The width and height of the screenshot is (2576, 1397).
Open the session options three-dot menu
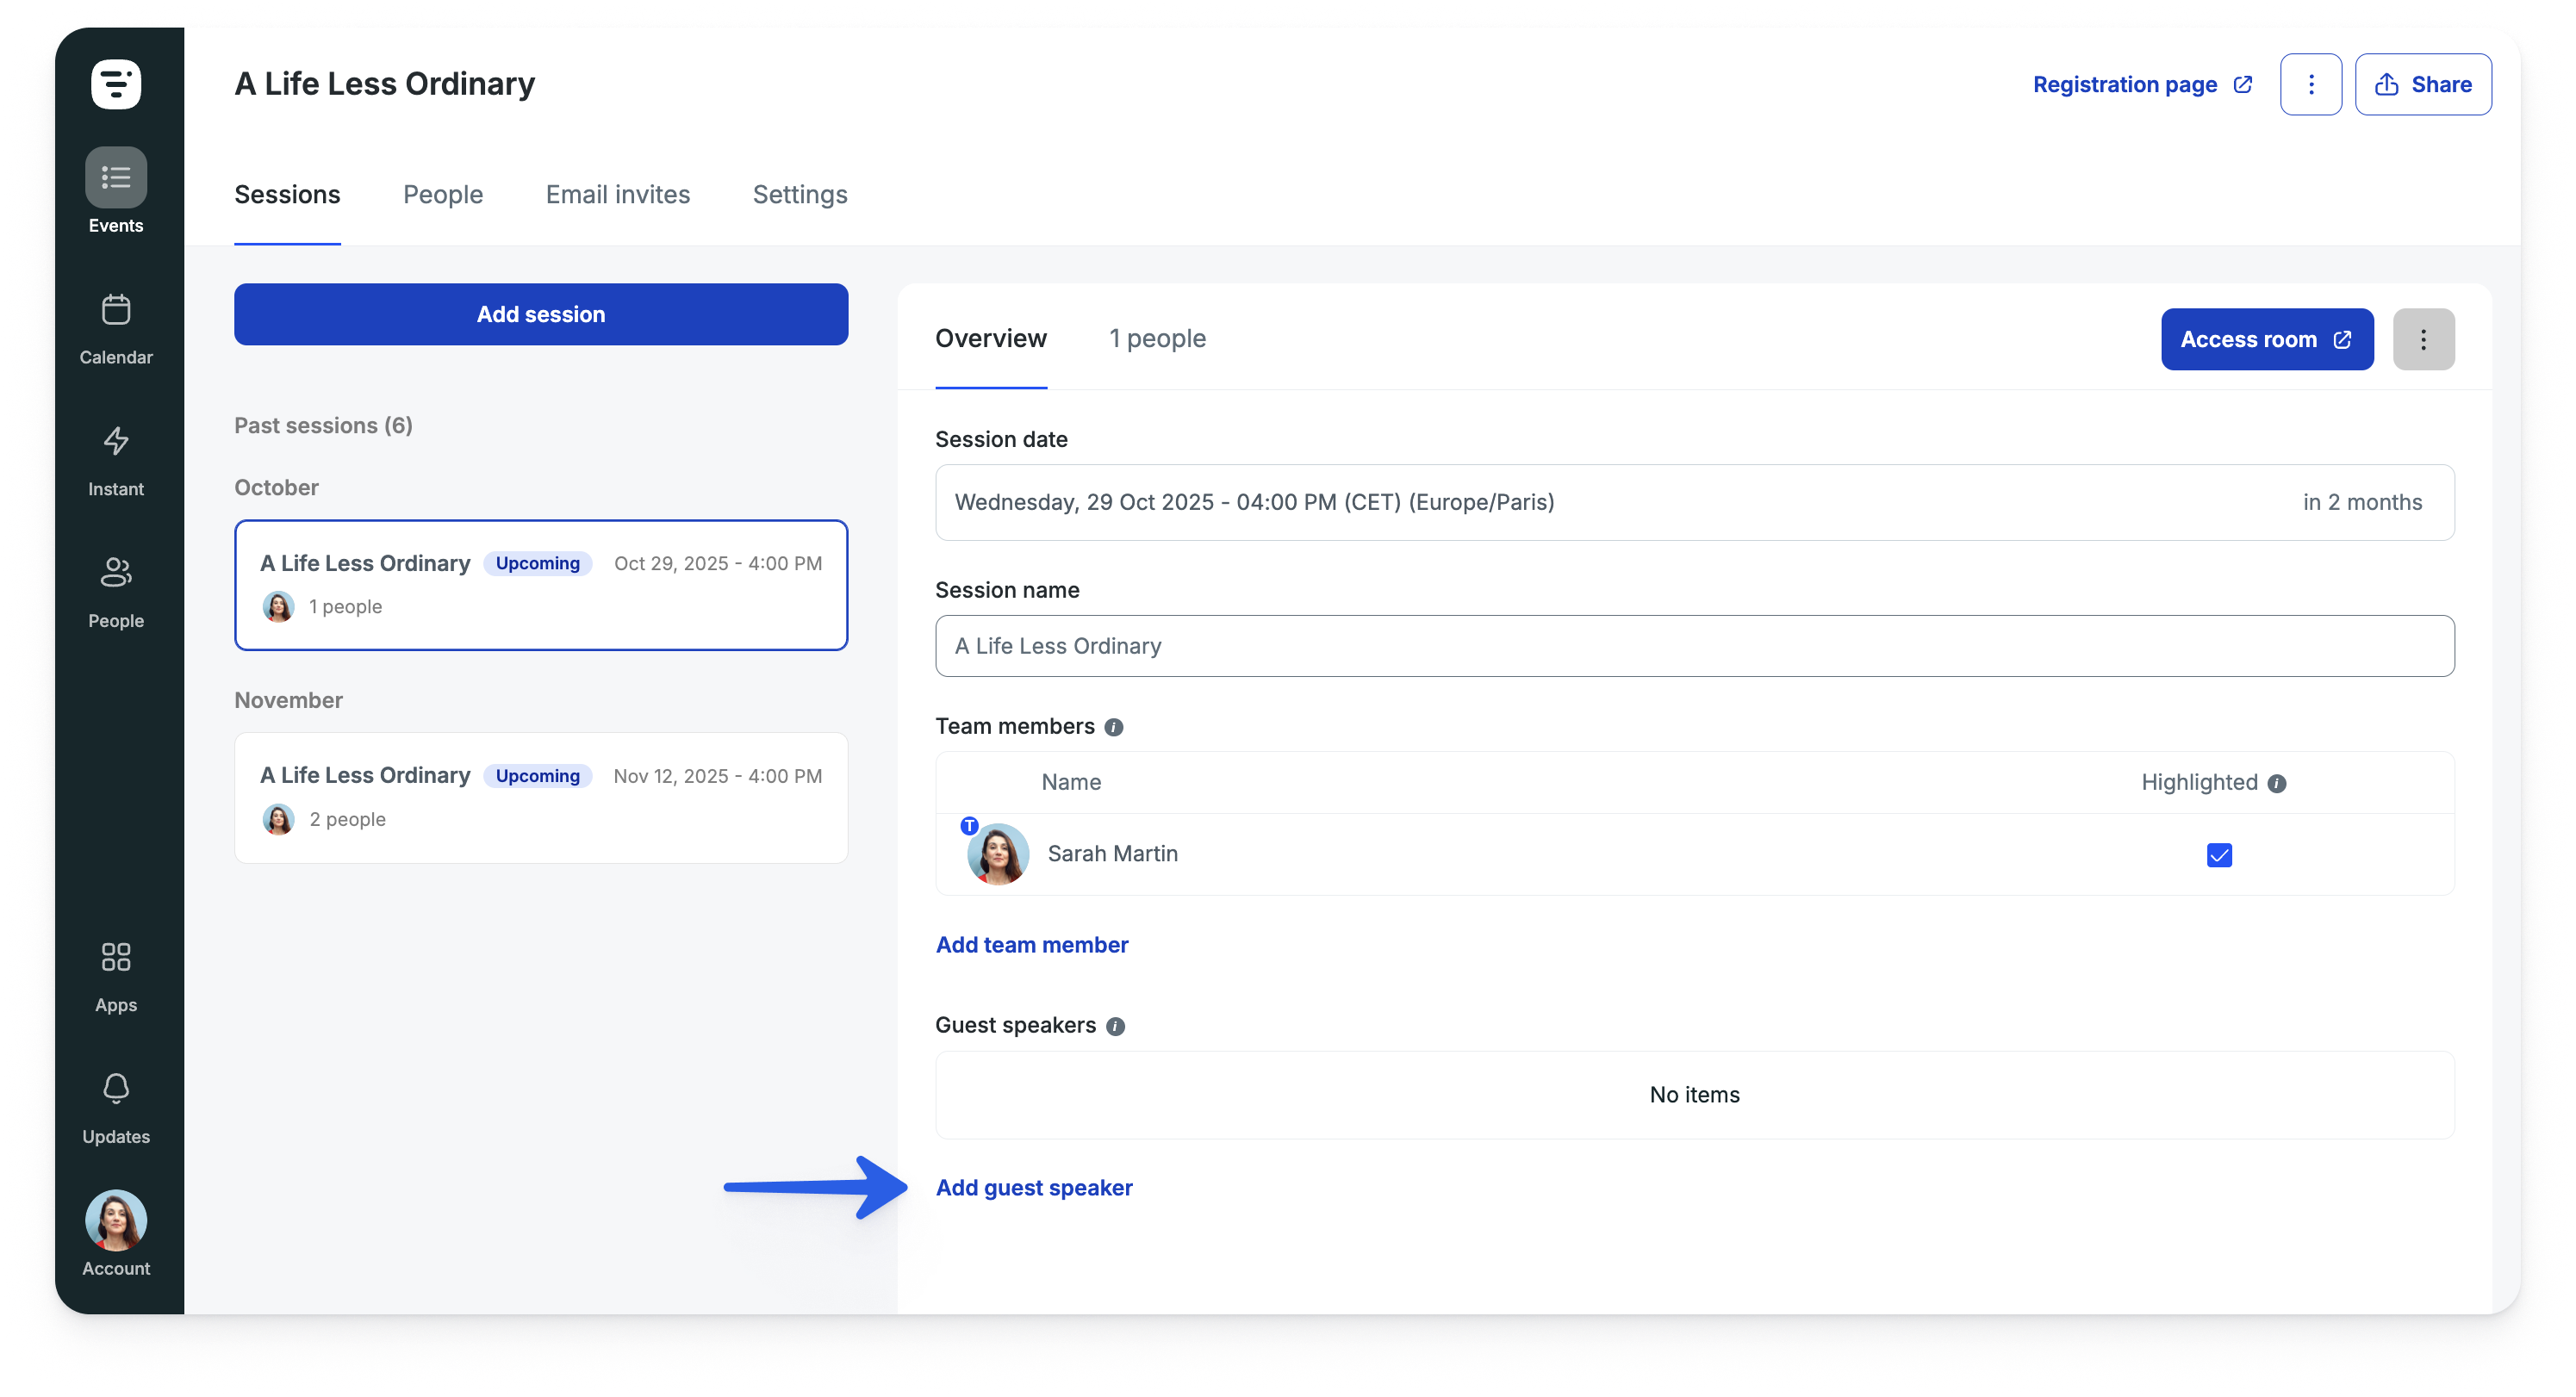pos(2423,340)
